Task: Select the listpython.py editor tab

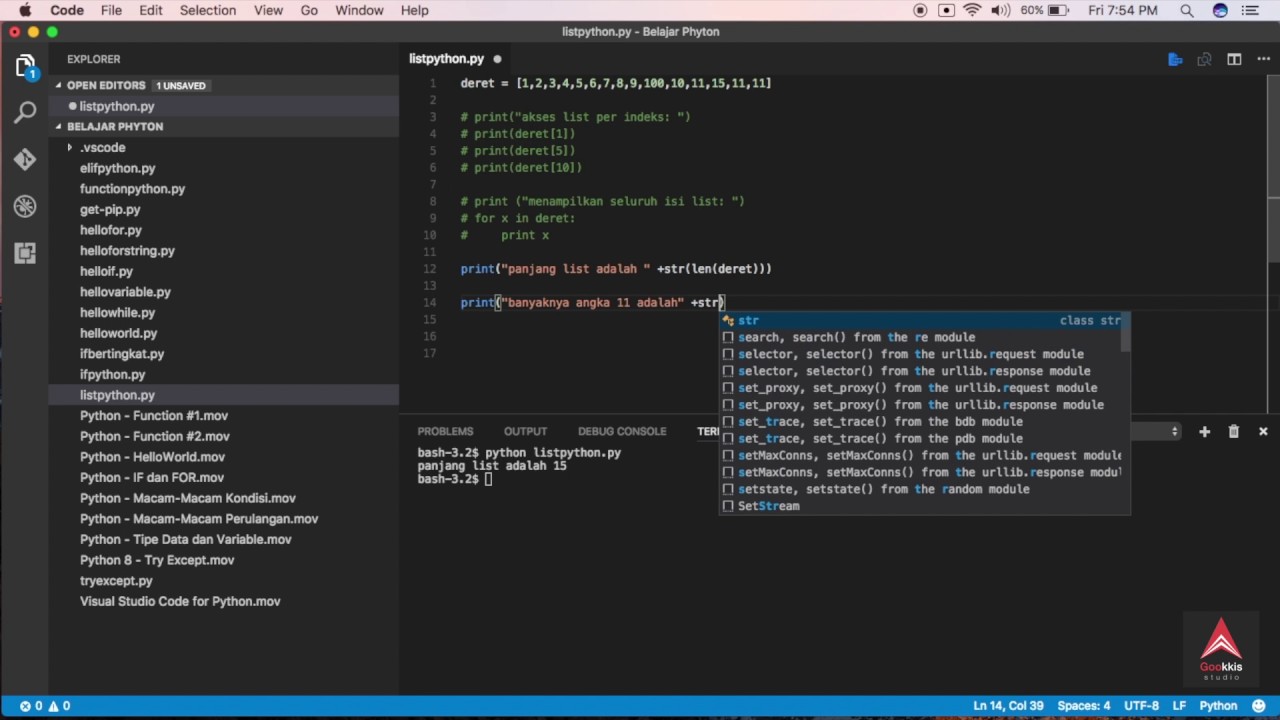Action: click(455, 59)
